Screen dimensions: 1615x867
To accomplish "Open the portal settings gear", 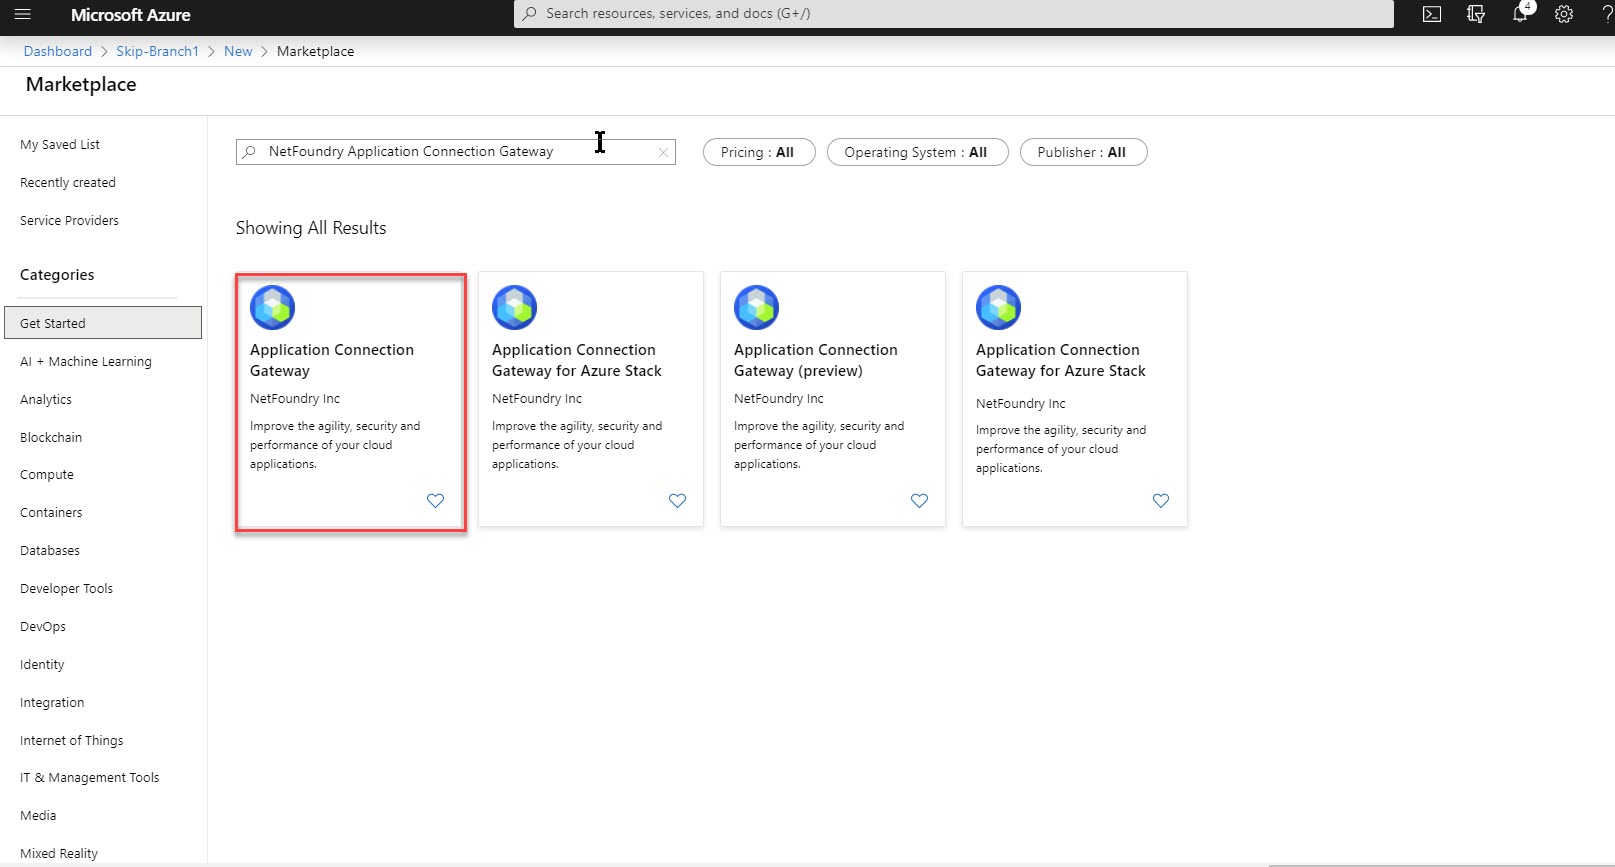I will pos(1564,14).
